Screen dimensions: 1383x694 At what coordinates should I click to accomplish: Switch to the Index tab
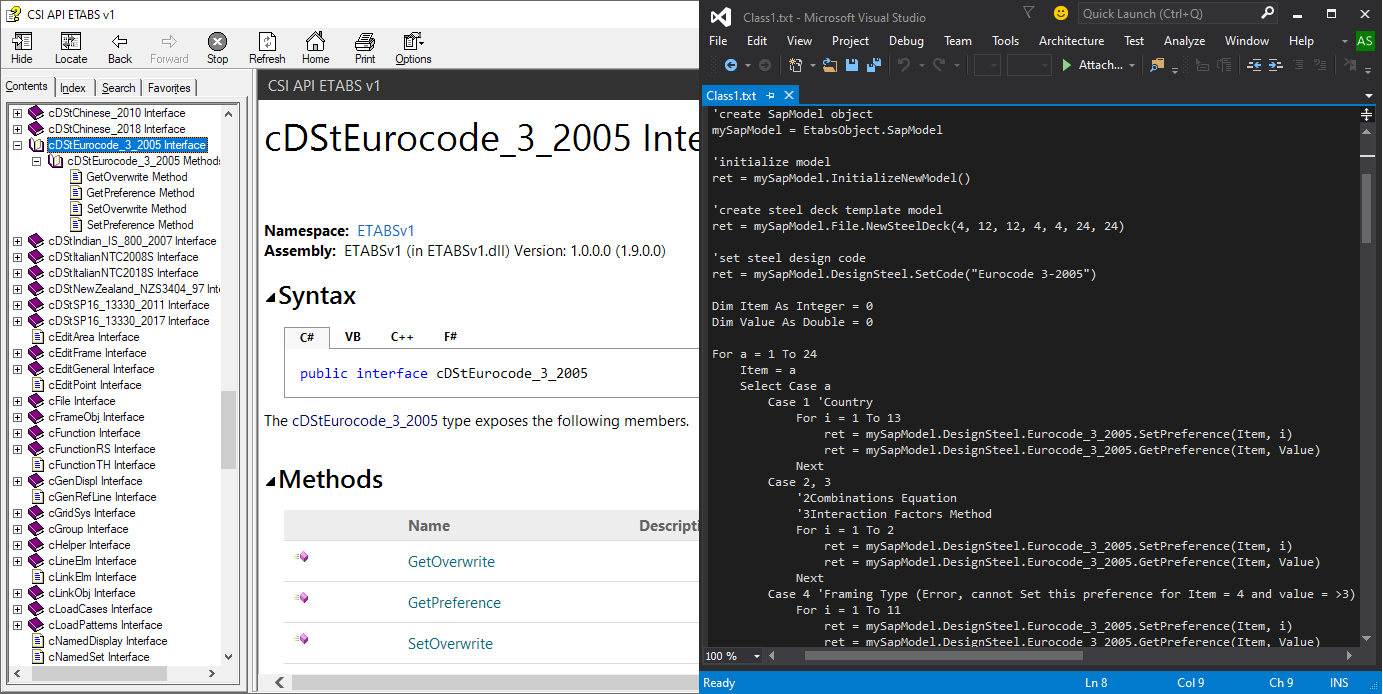point(73,88)
